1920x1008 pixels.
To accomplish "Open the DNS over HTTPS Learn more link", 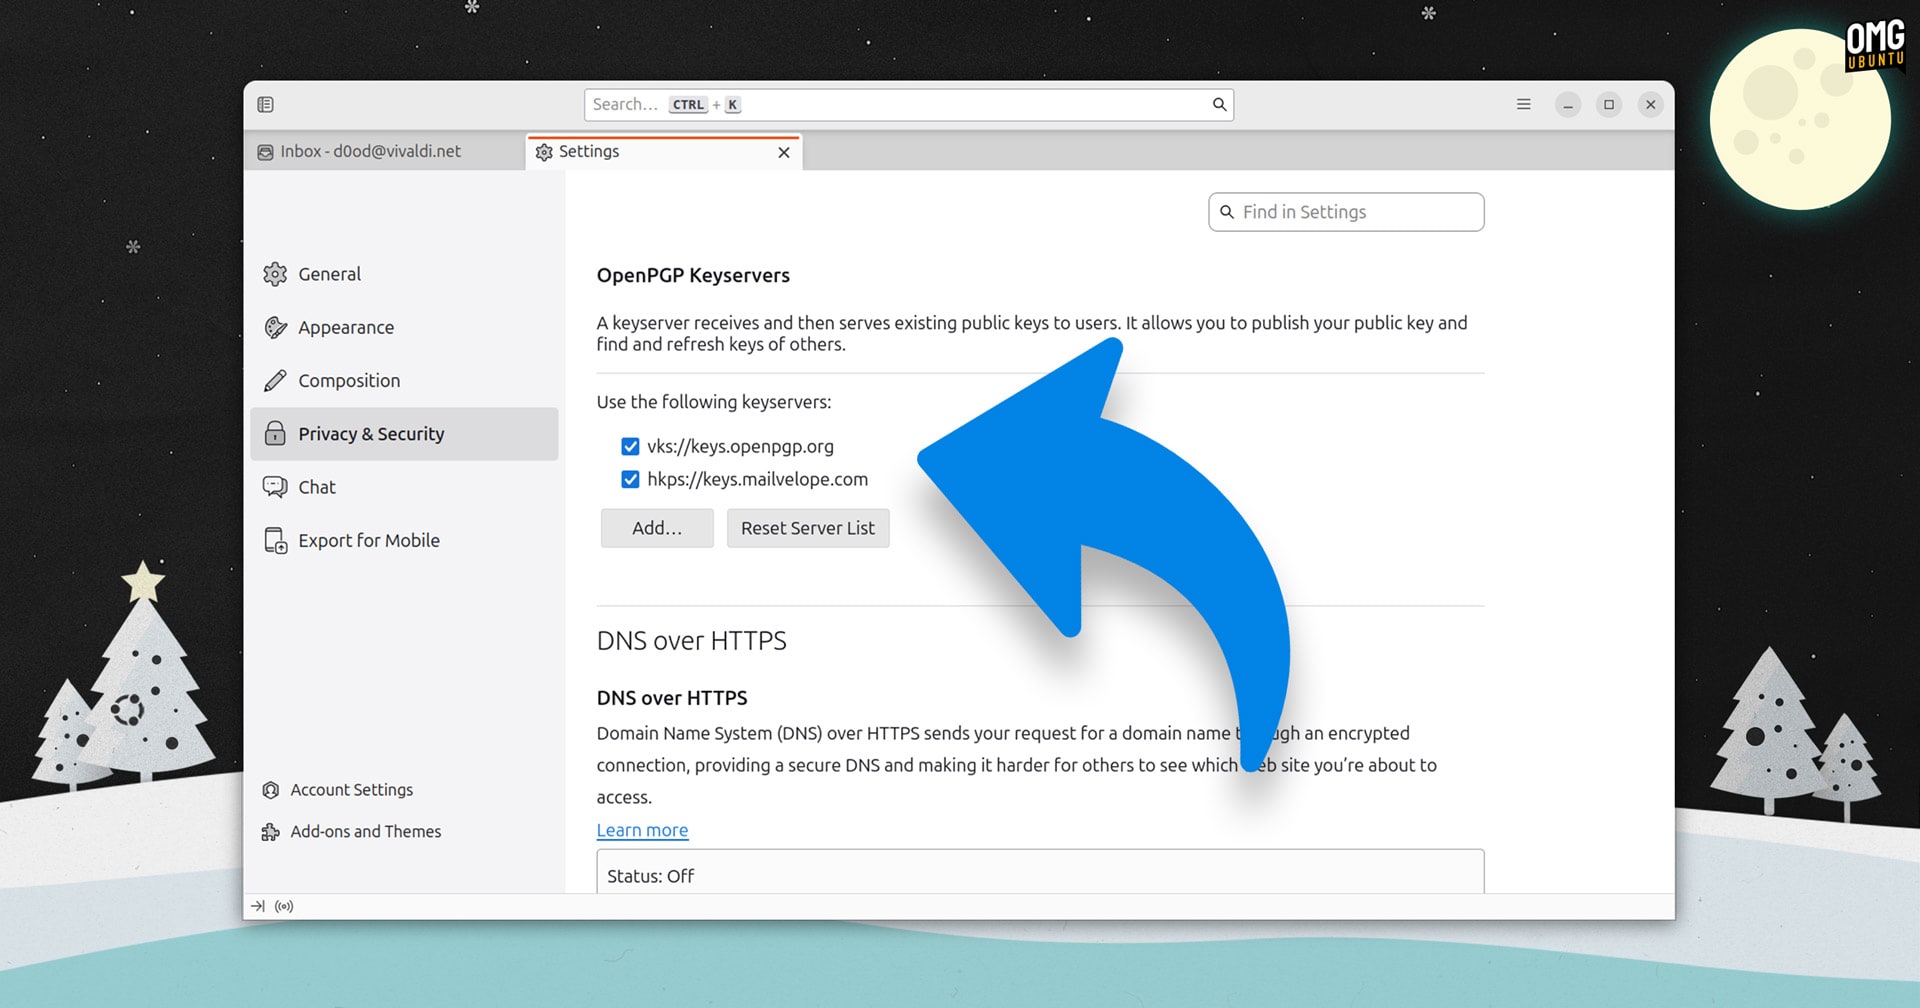I will (x=642, y=830).
